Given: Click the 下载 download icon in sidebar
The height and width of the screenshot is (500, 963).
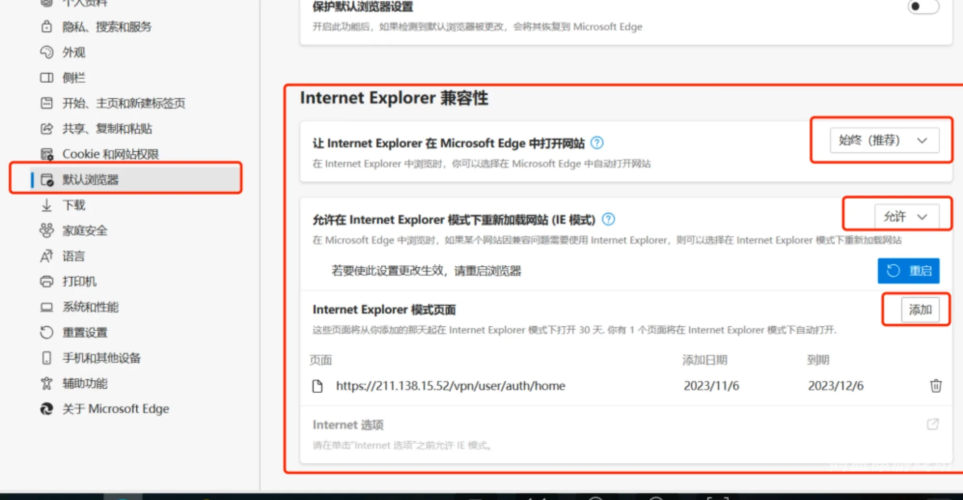Looking at the screenshot, I should coord(46,205).
